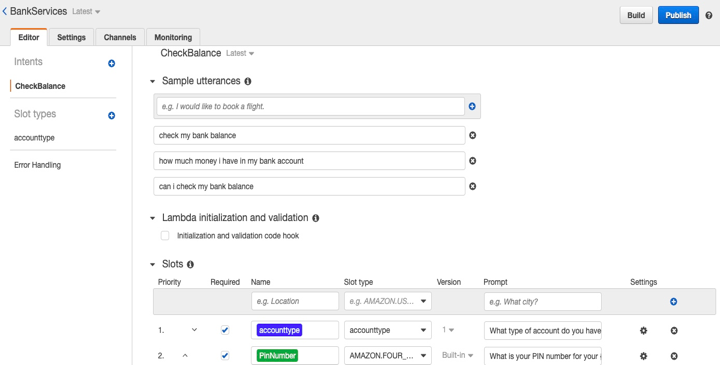Viewport: 720px width, 365px height.
Task: Select the CheckBalance intent in sidebar
Action: [x=40, y=86]
